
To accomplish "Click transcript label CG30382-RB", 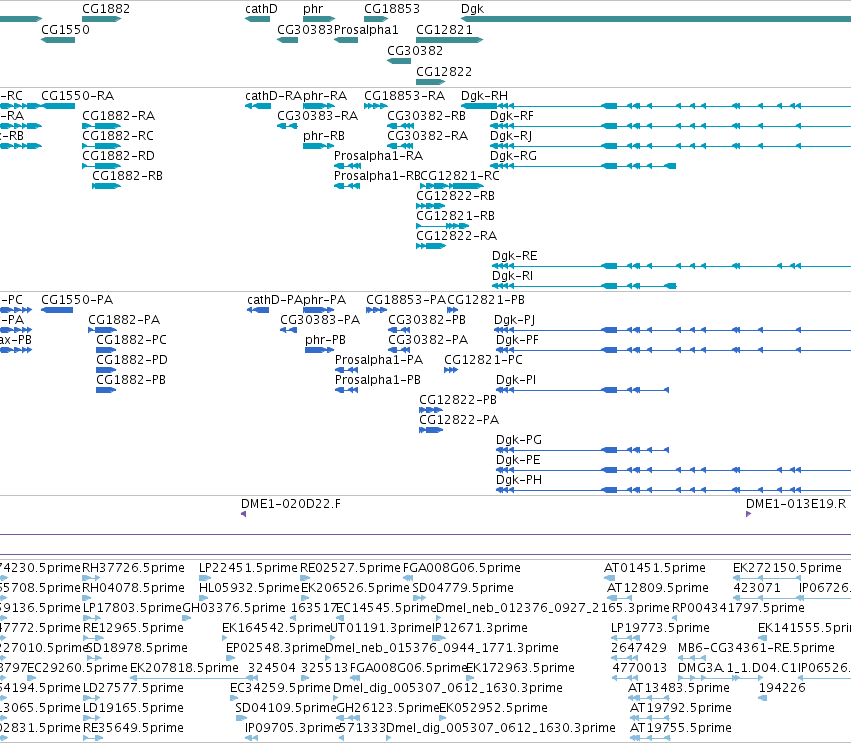I will click(427, 116).
